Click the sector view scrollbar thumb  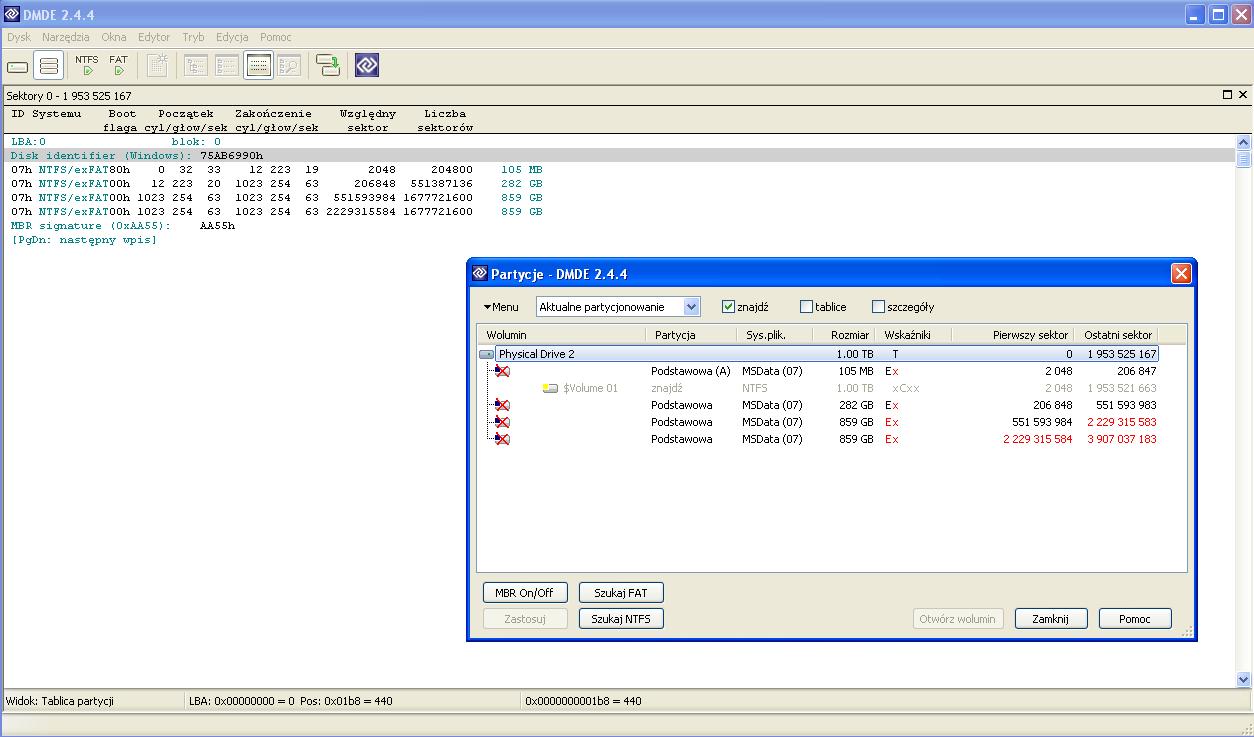[1244, 158]
